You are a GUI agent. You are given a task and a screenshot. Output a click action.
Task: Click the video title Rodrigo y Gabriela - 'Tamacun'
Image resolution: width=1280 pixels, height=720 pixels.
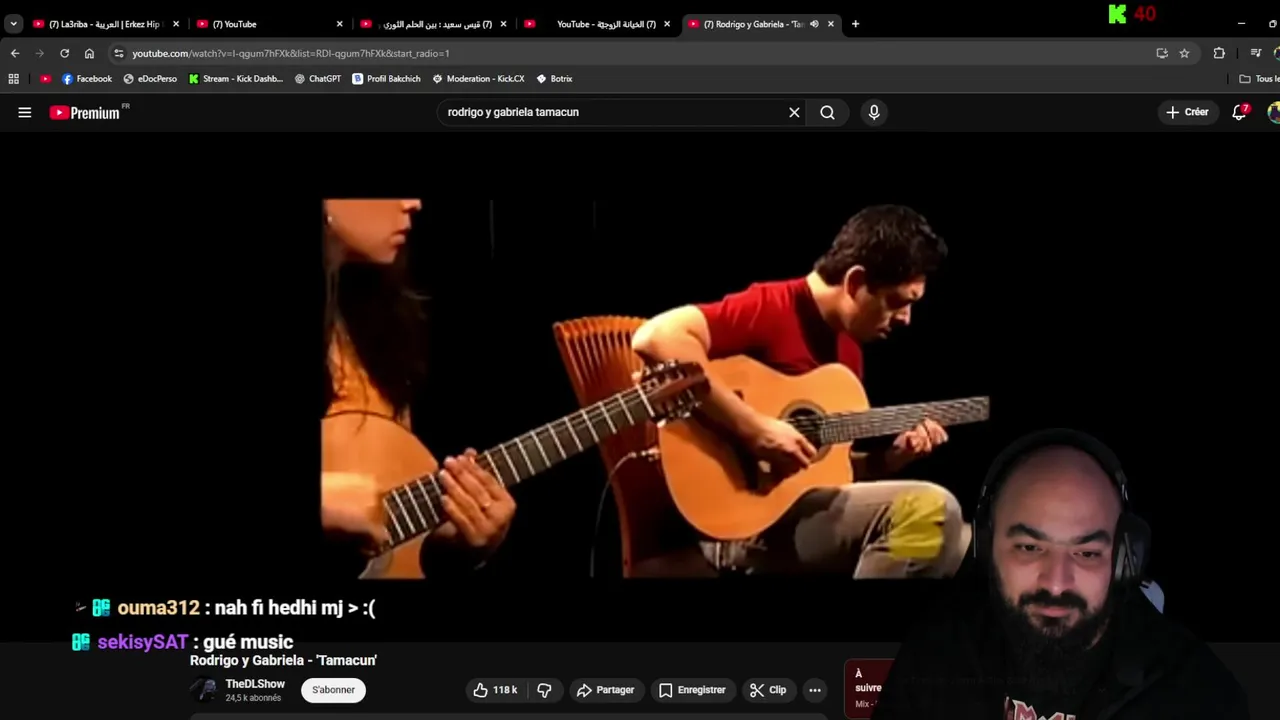coord(283,660)
